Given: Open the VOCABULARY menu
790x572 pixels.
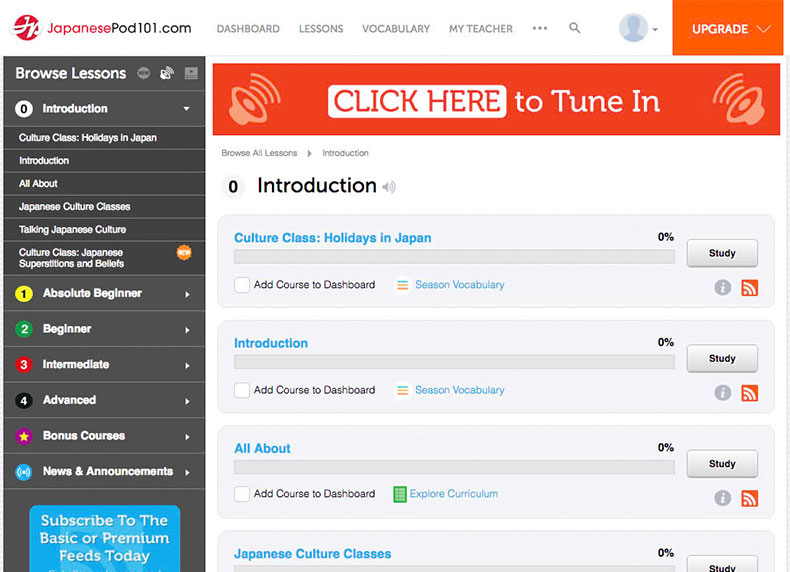Looking at the screenshot, I should point(396,29).
